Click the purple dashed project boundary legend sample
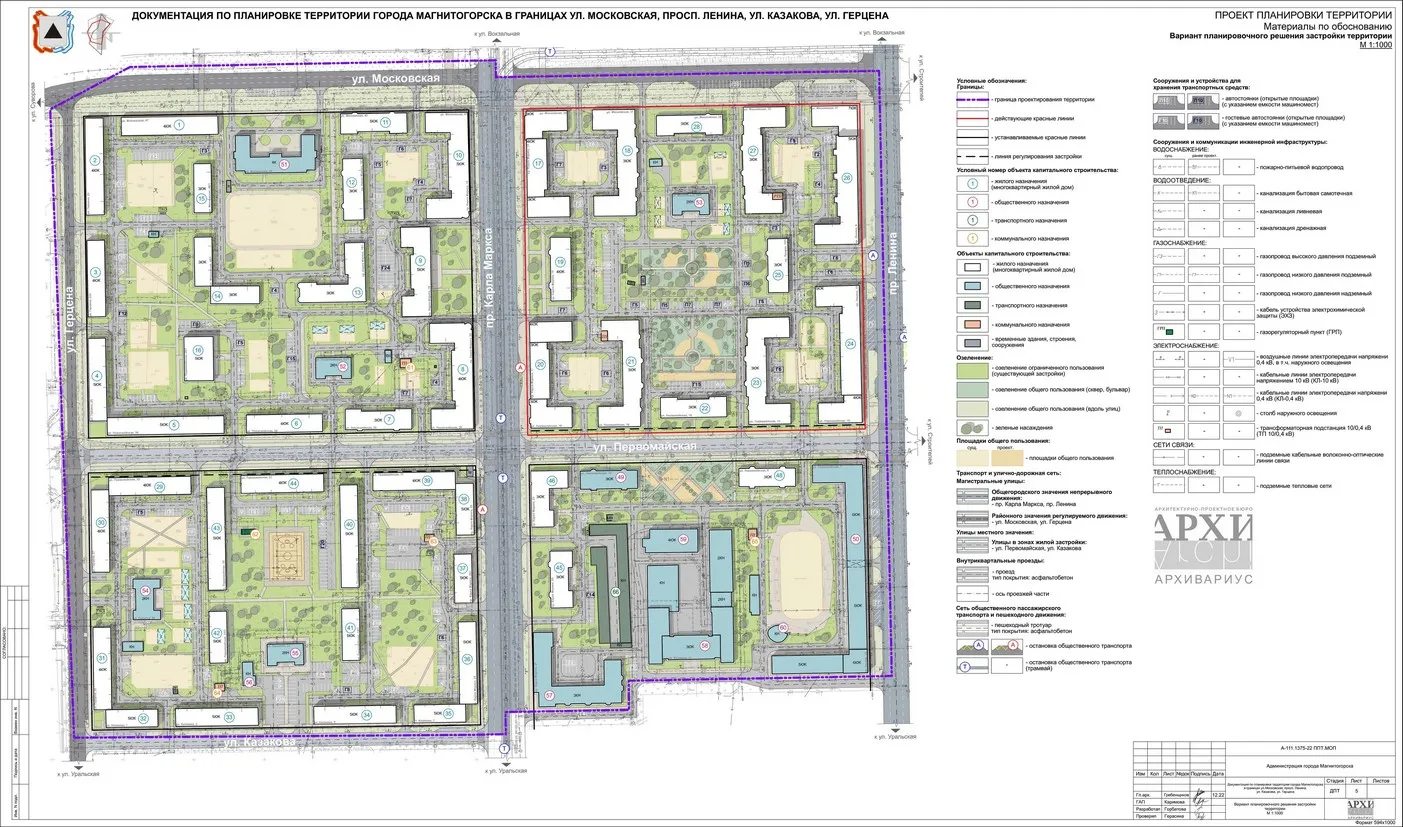Viewport: 1403px width, 827px height. coord(973,99)
